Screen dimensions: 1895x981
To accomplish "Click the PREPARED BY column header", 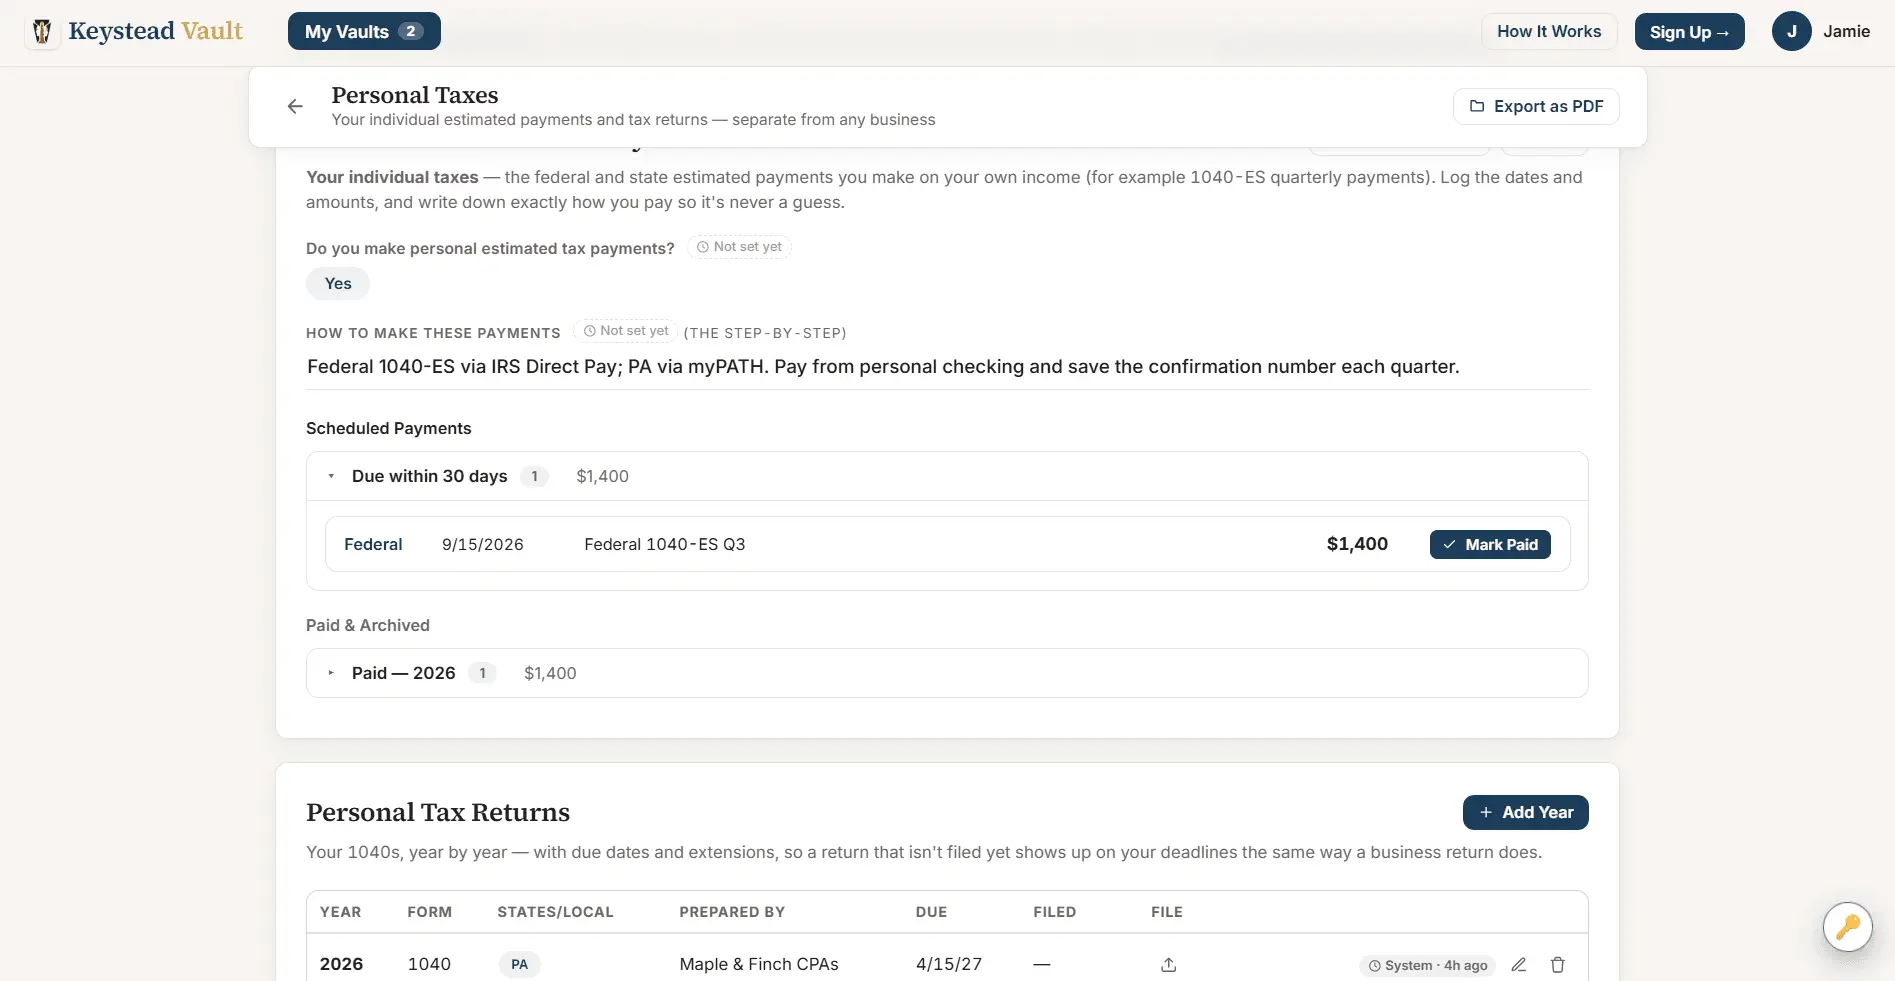I will pos(732,913).
